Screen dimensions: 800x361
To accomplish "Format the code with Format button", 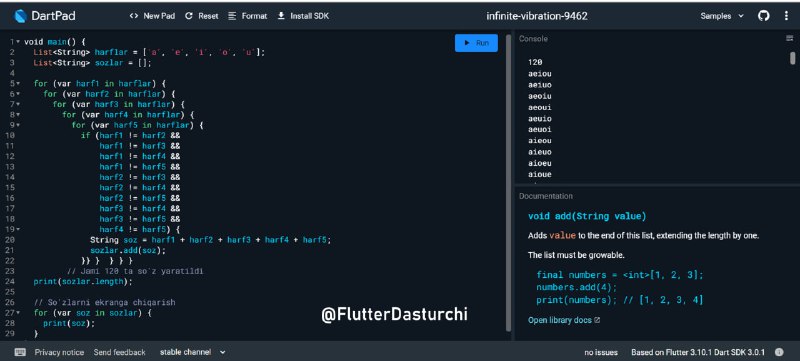I will [247, 16].
